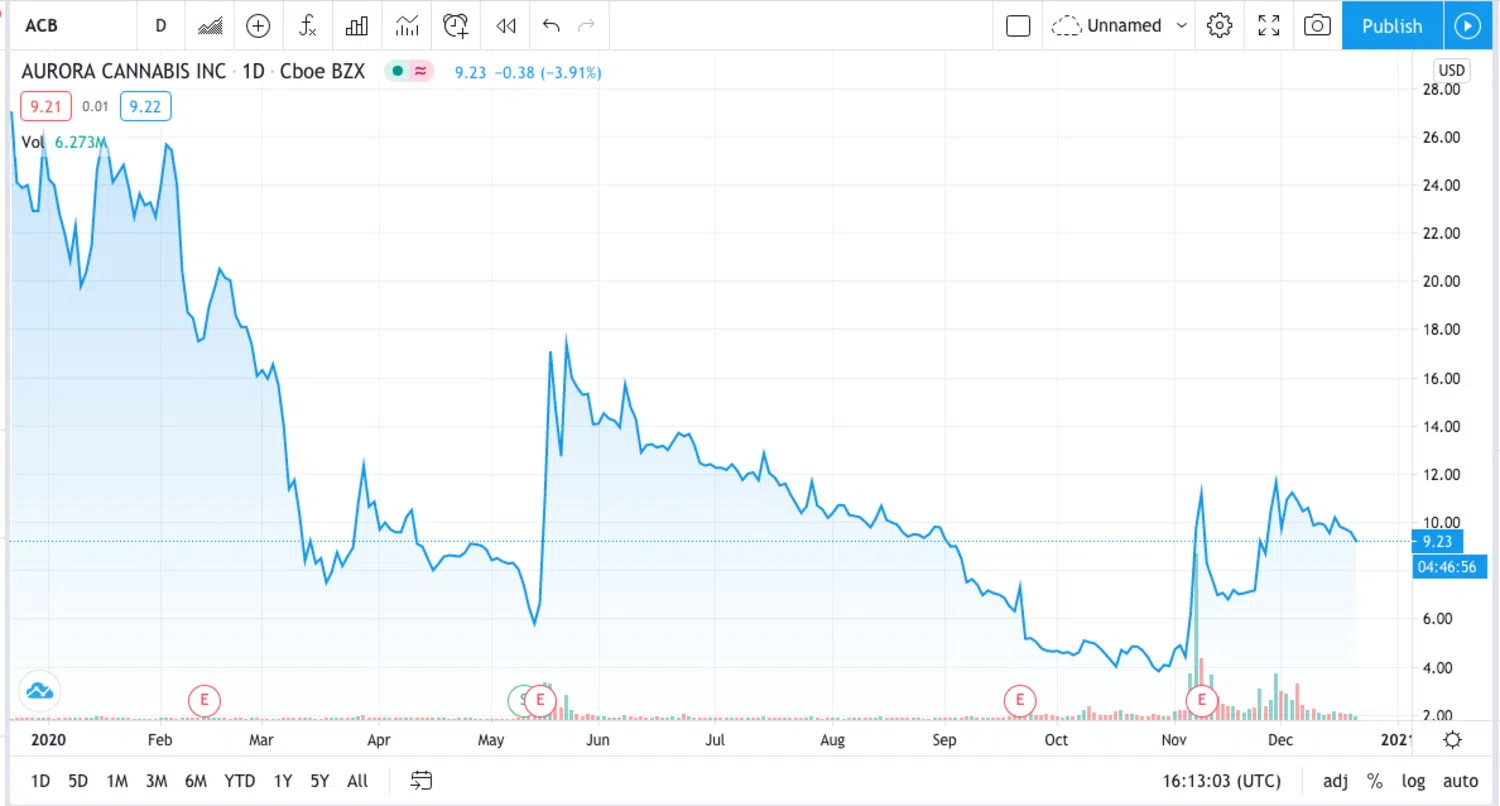Image resolution: width=1500 pixels, height=806 pixels.
Task: Toggle the log scale option
Action: point(1413,781)
